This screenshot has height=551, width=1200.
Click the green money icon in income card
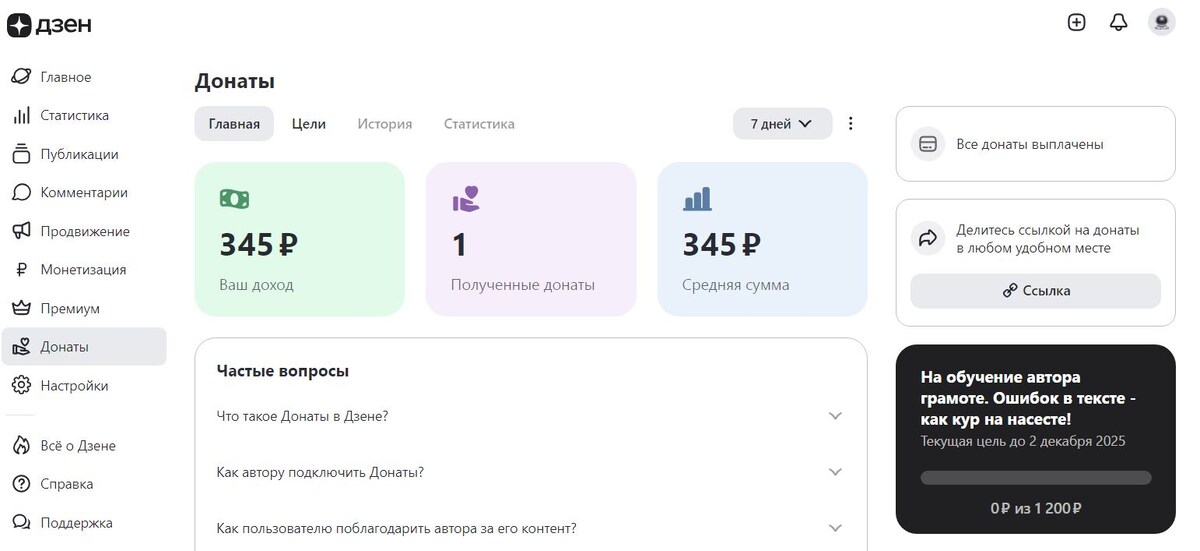(x=234, y=199)
